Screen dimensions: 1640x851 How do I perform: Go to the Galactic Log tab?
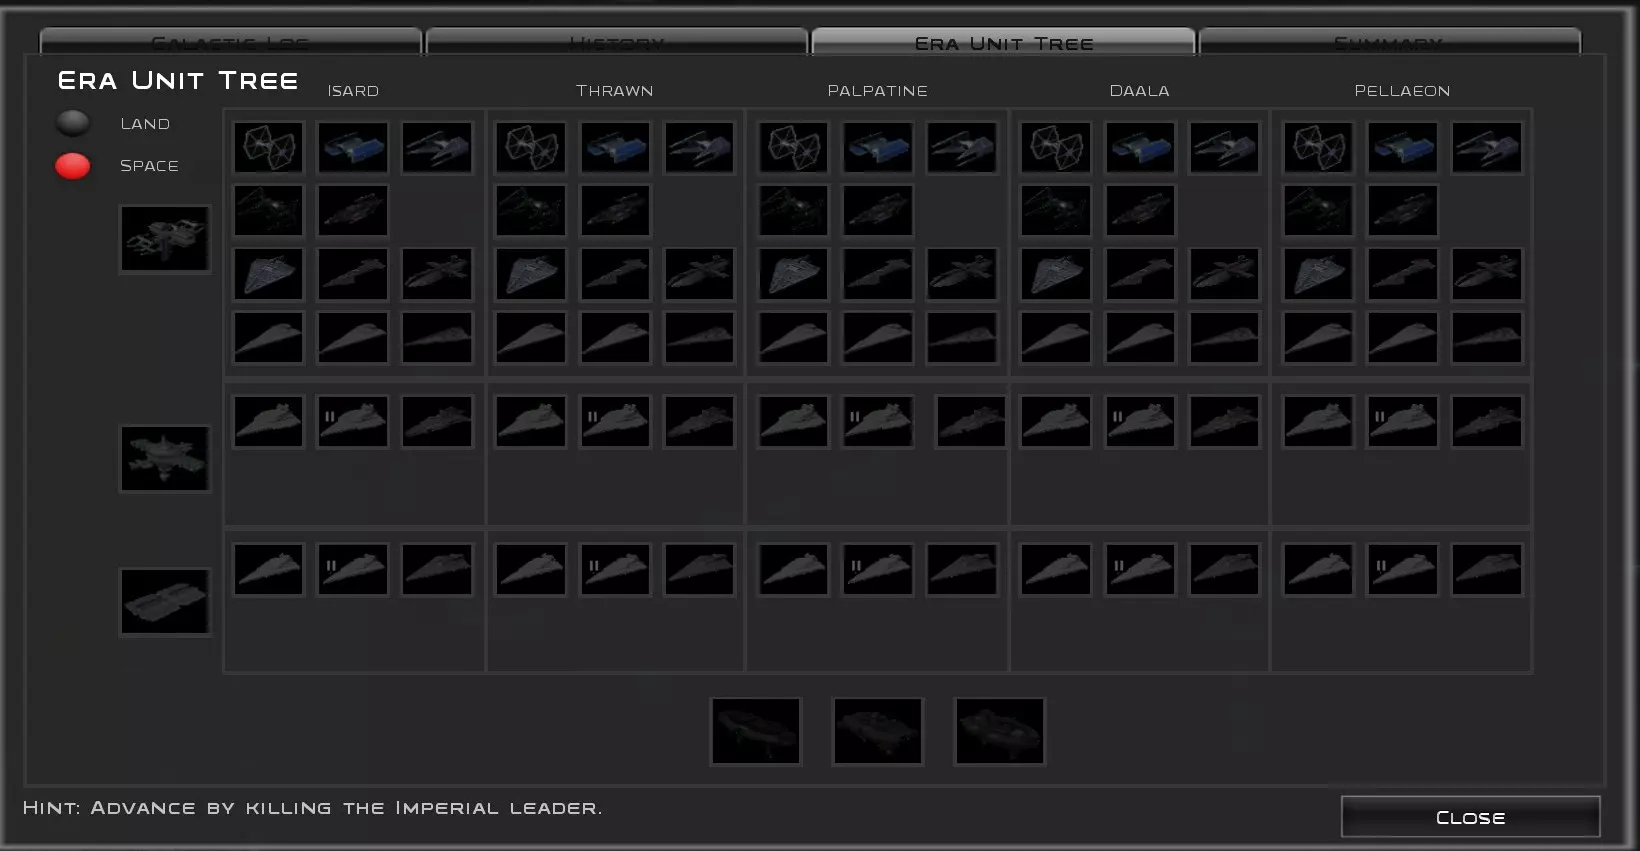(x=231, y=42)
